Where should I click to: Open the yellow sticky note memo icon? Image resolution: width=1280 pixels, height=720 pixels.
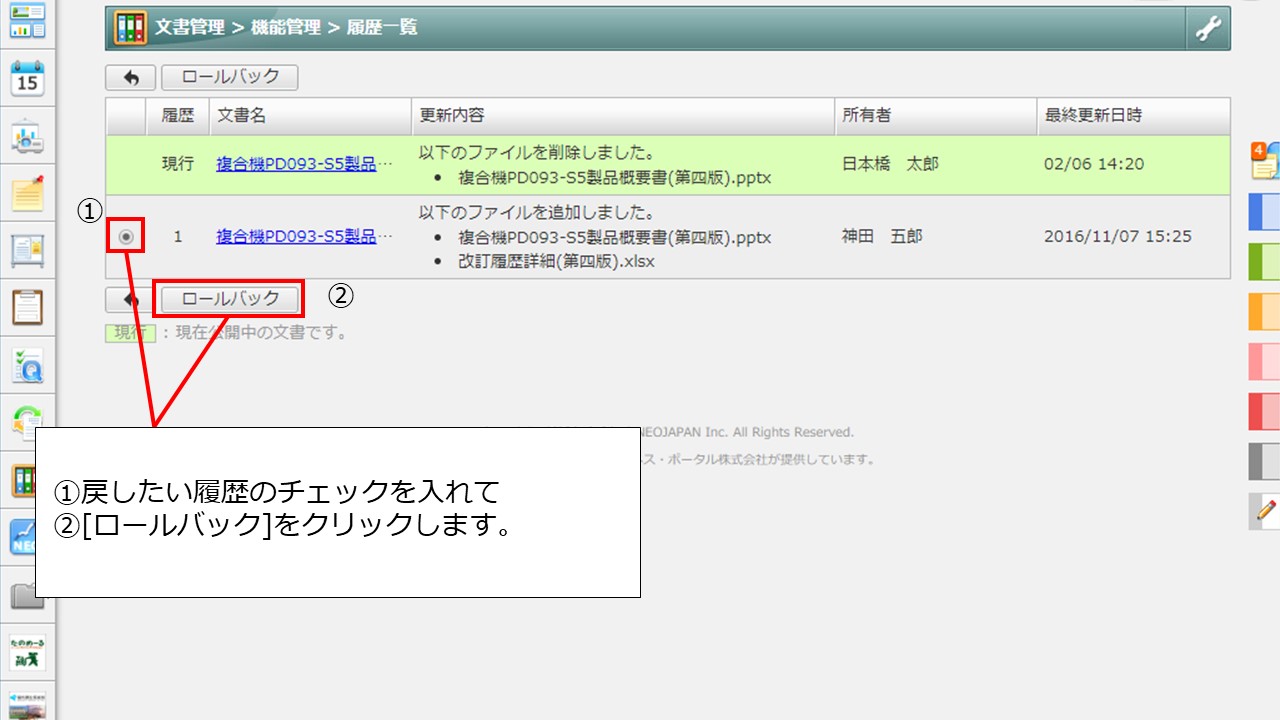[x=27, y=193]
